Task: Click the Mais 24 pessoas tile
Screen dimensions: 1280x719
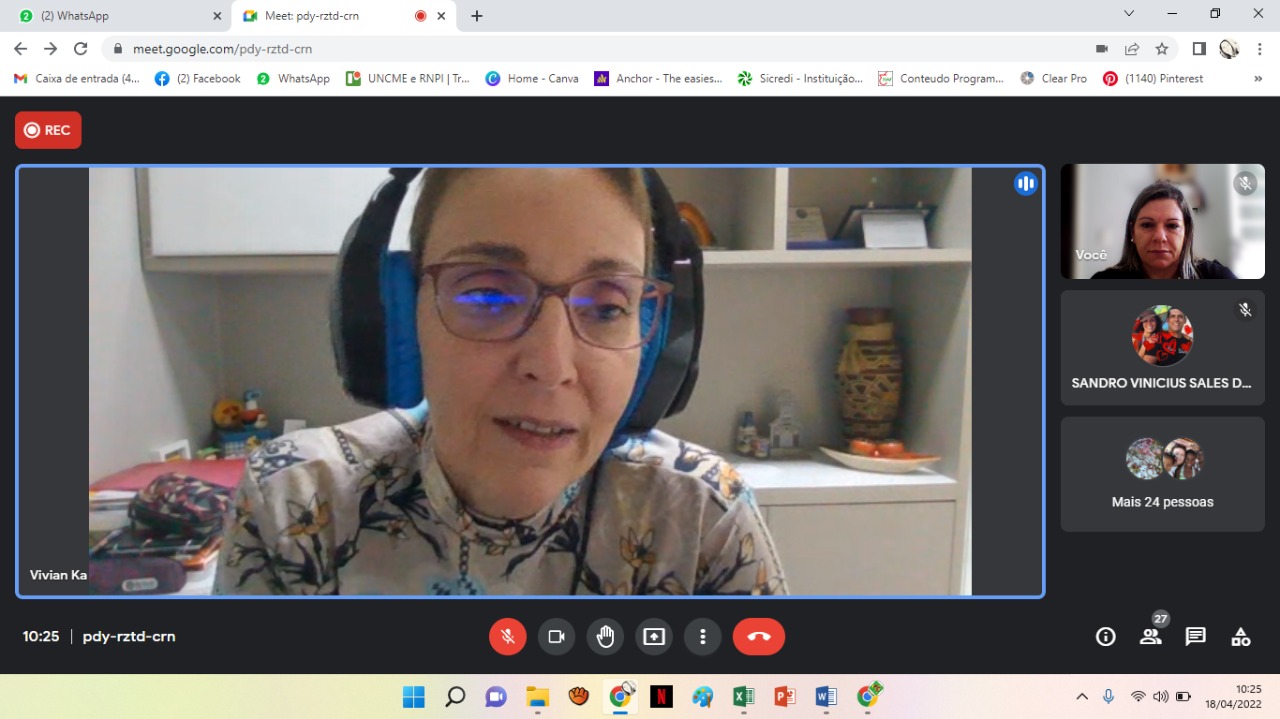Action: 1162,474
